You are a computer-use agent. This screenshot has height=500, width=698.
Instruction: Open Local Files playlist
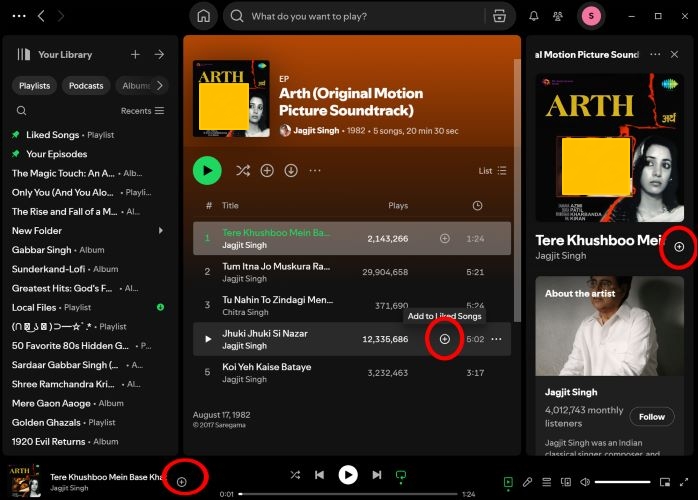[89, 307]
